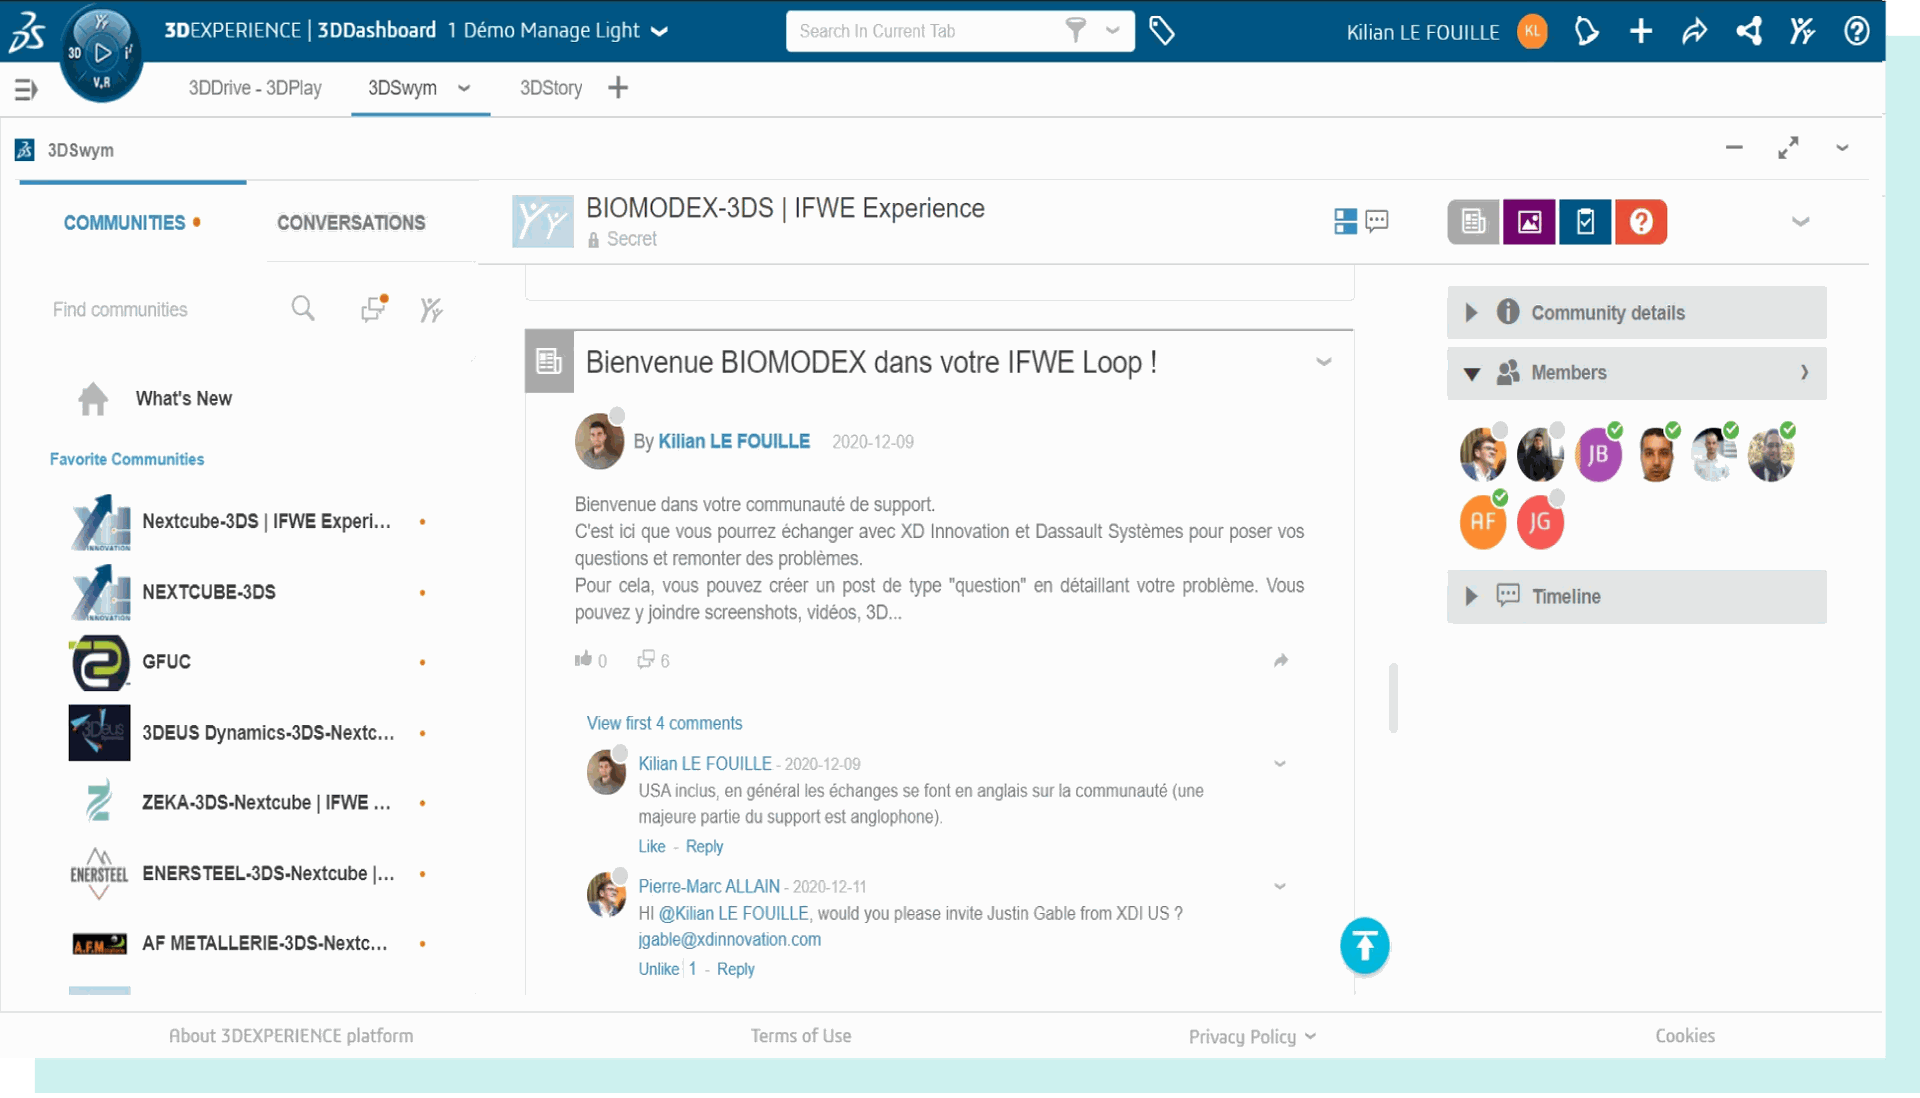Collapse the Members section

pyautogui.click(x=1473, y=372)
